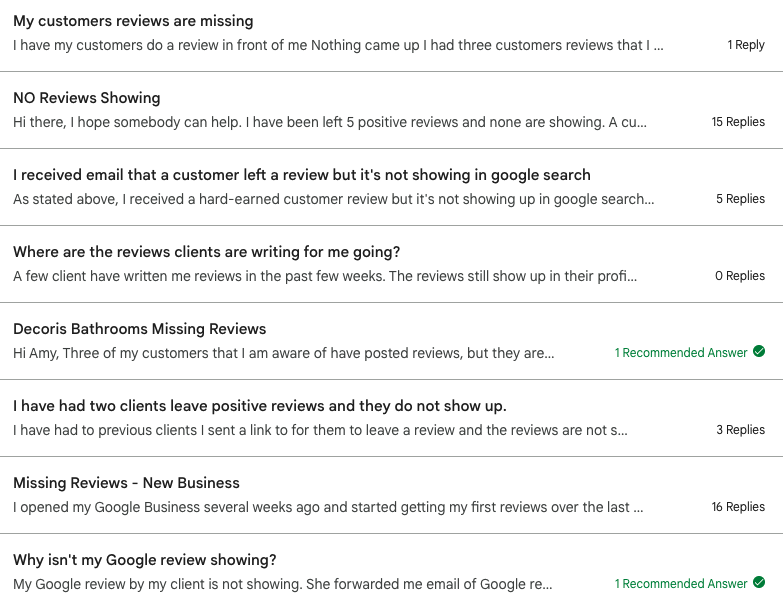The image size is (783, 607).
Task: Click "1 Recommended Answer" on Decoris Bathrooms thread
Action: (681, 353)
